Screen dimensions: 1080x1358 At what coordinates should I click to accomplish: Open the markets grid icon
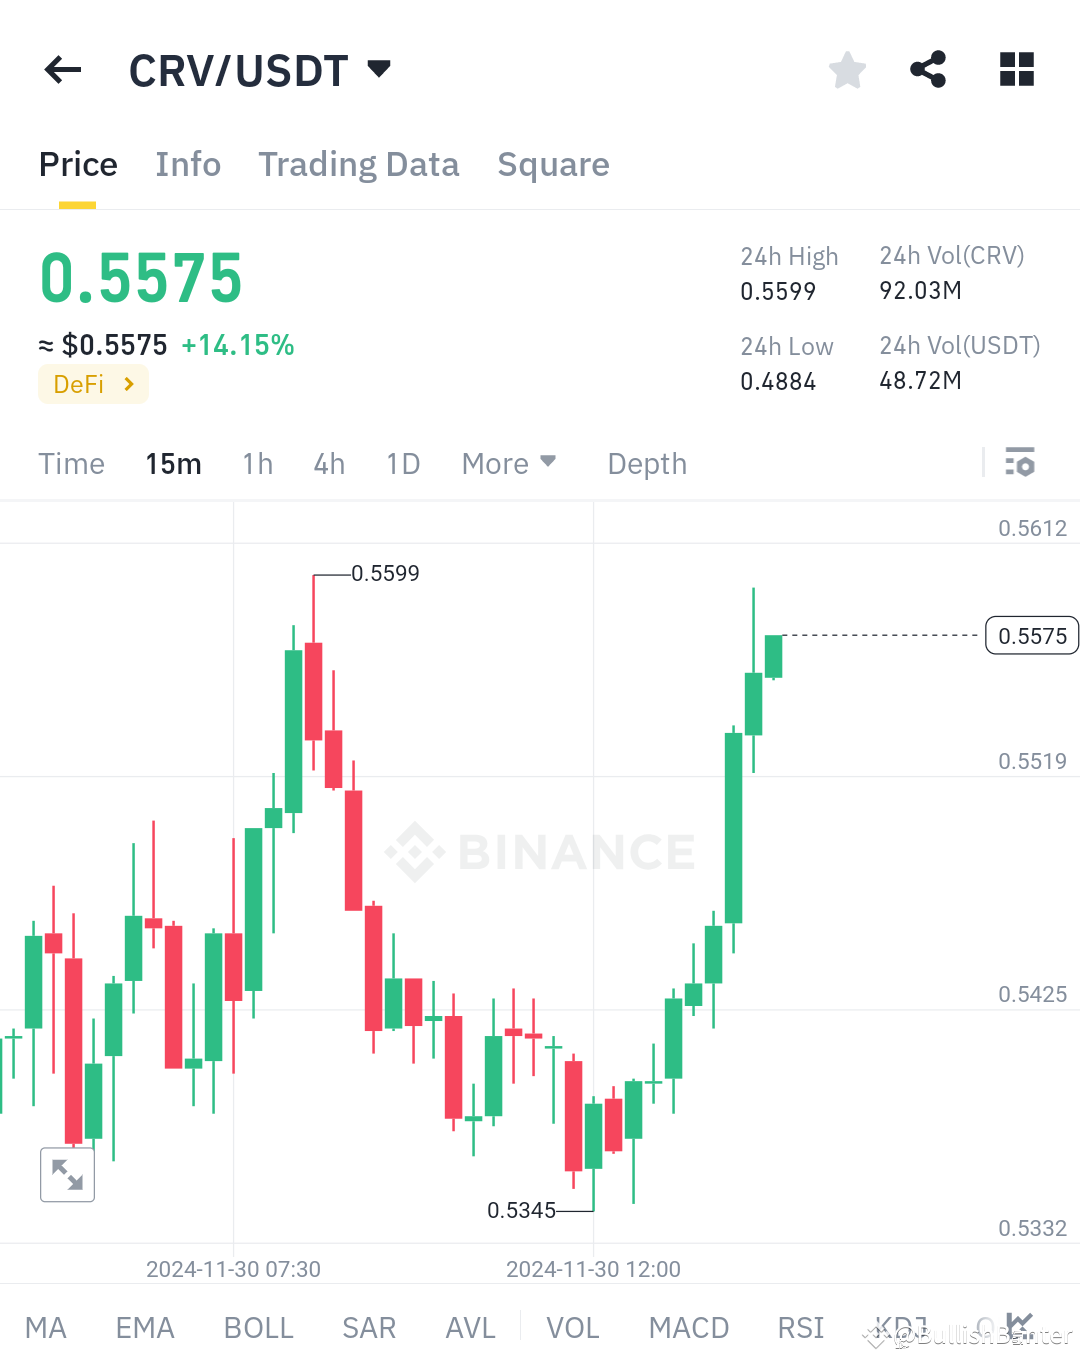1016,69
